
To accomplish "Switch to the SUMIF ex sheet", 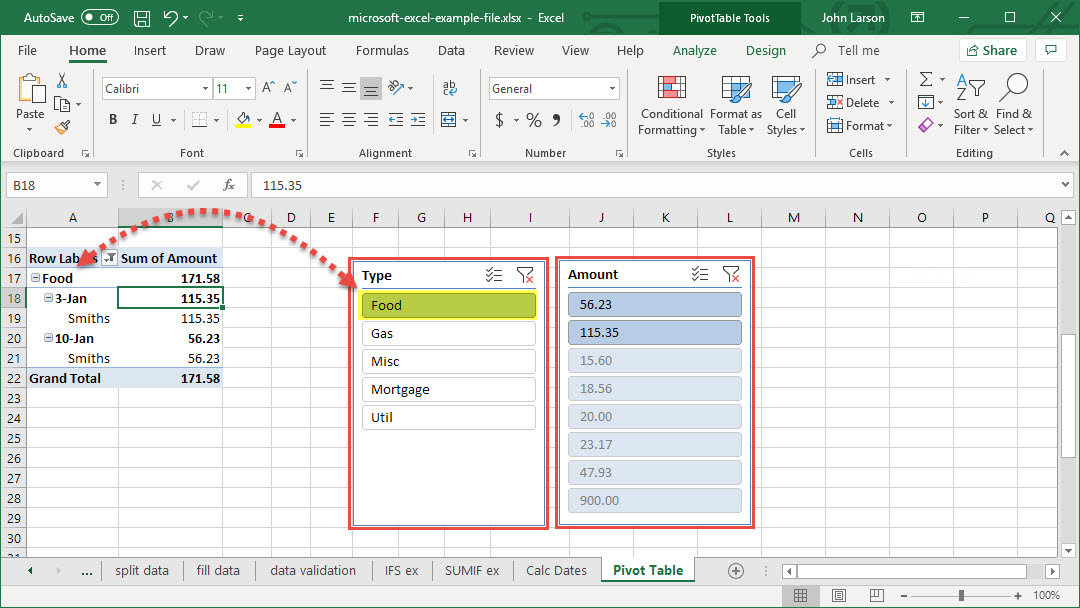I will coord(470,570).
